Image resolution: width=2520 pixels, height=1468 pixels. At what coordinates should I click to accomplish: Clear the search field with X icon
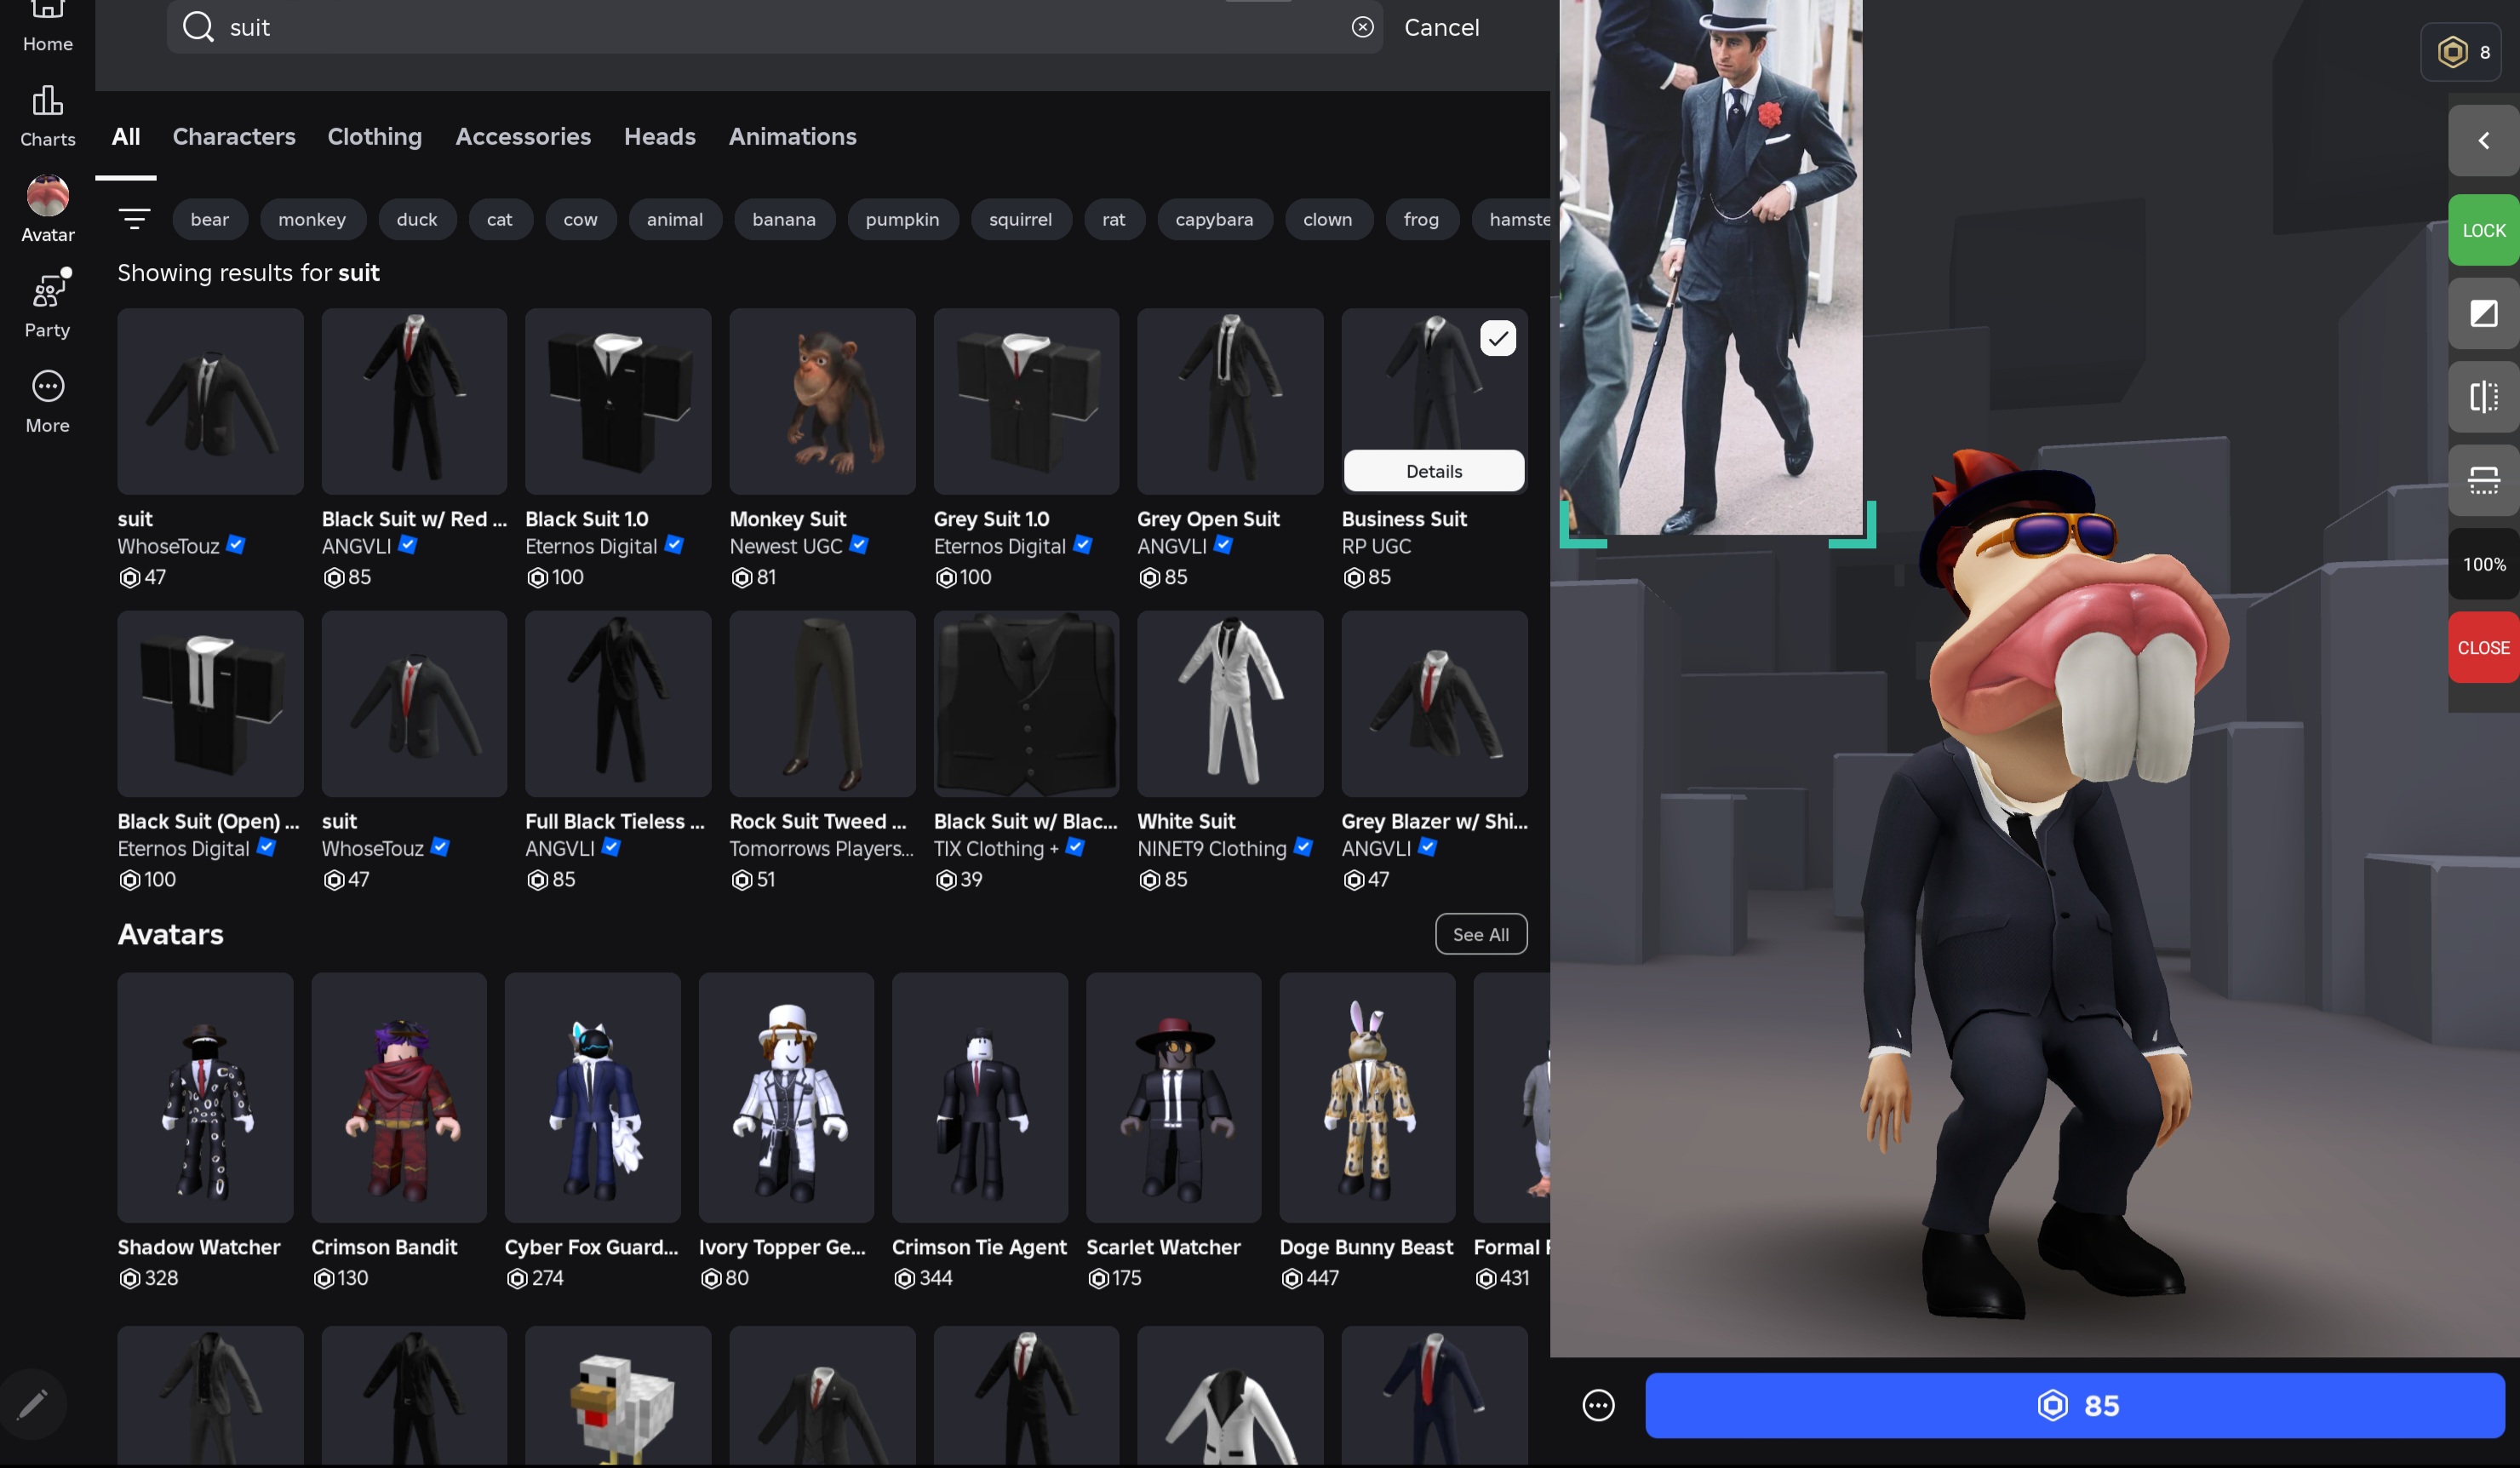tap(1362, 27)
